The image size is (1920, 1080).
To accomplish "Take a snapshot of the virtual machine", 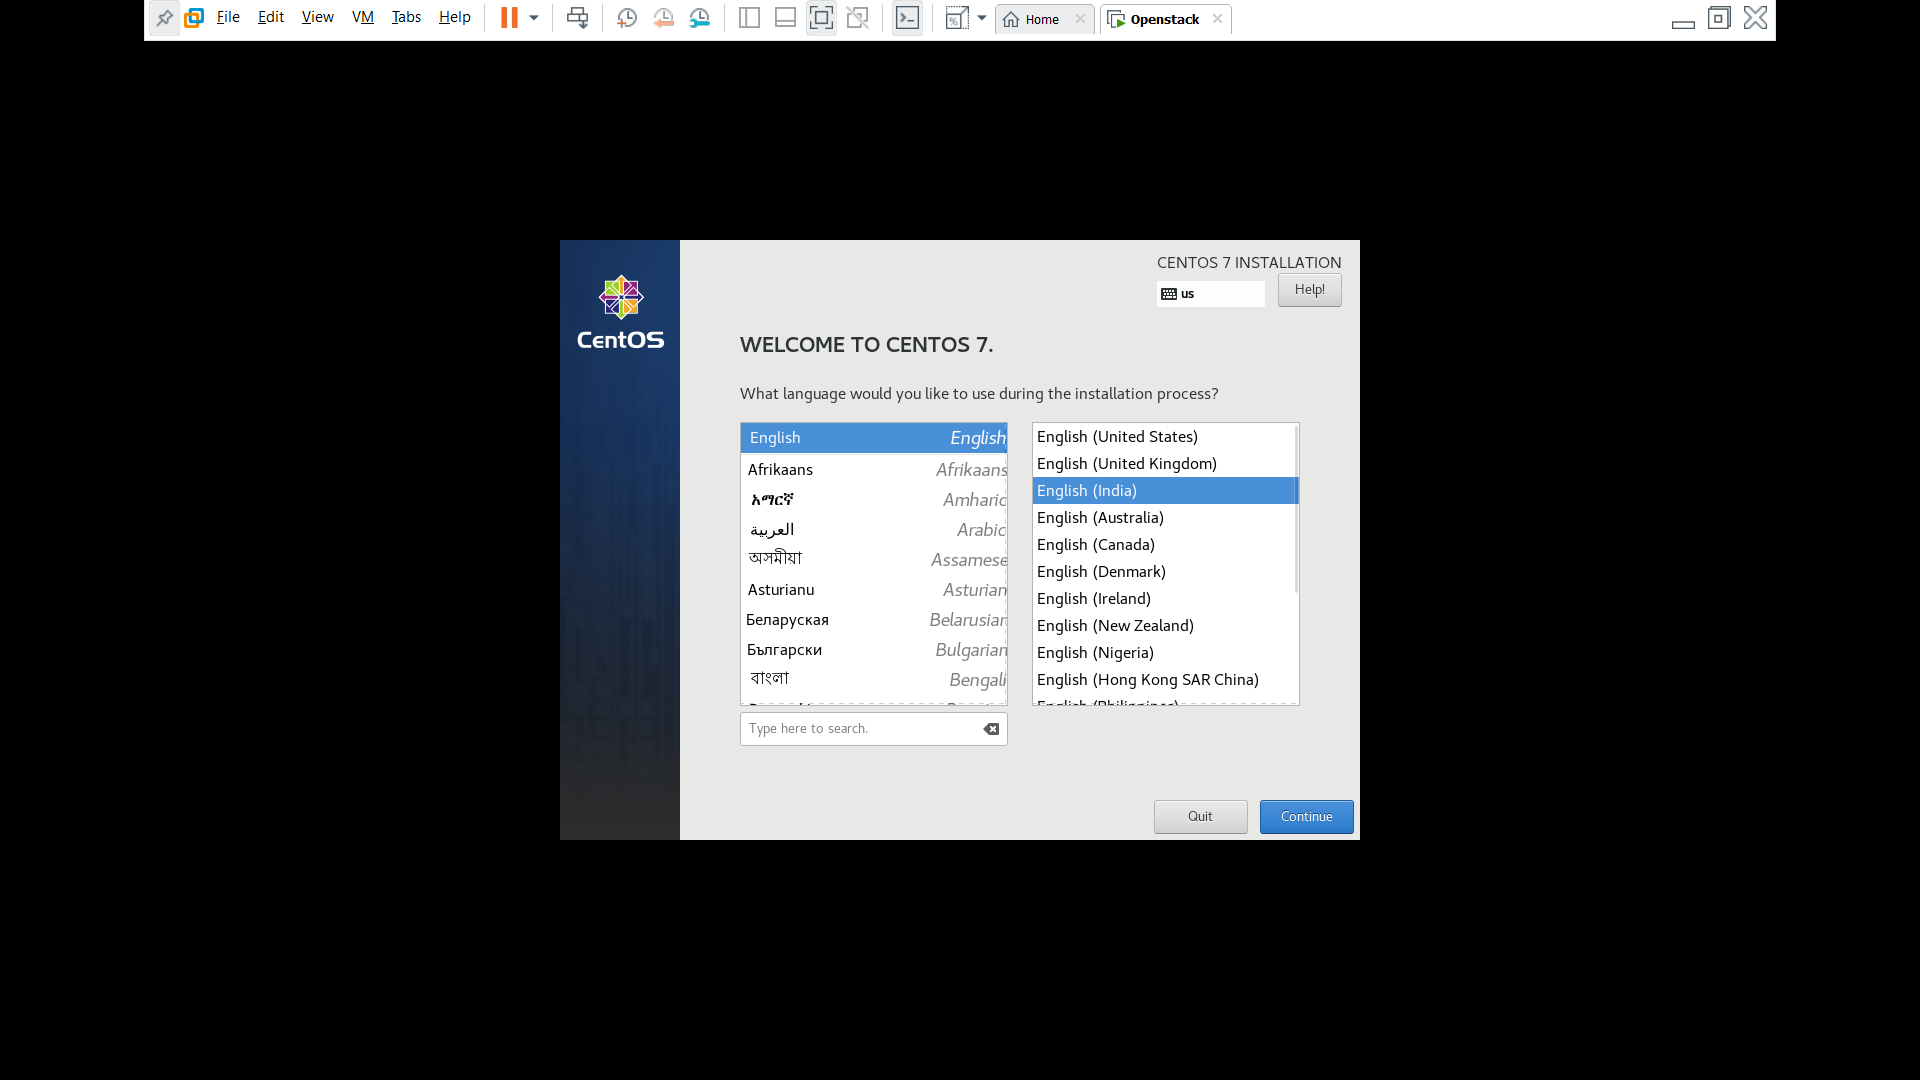I will [627, 17].
